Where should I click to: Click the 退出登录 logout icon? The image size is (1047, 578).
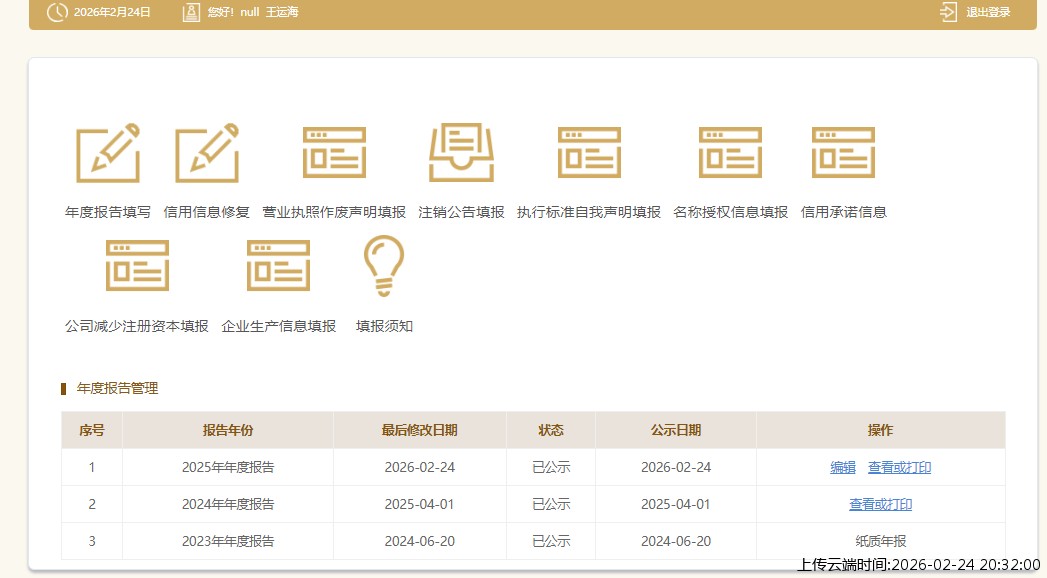948,12
